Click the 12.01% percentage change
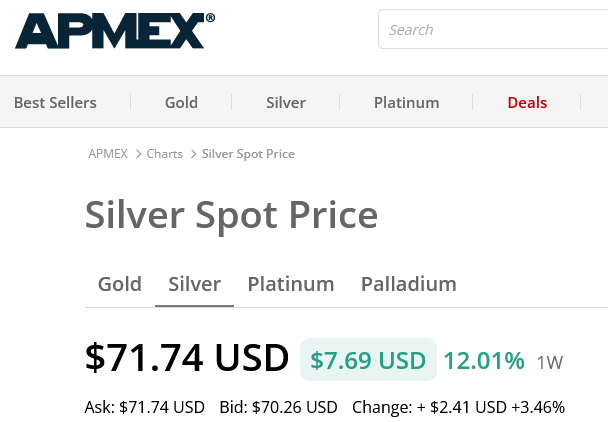 point(484,360)
